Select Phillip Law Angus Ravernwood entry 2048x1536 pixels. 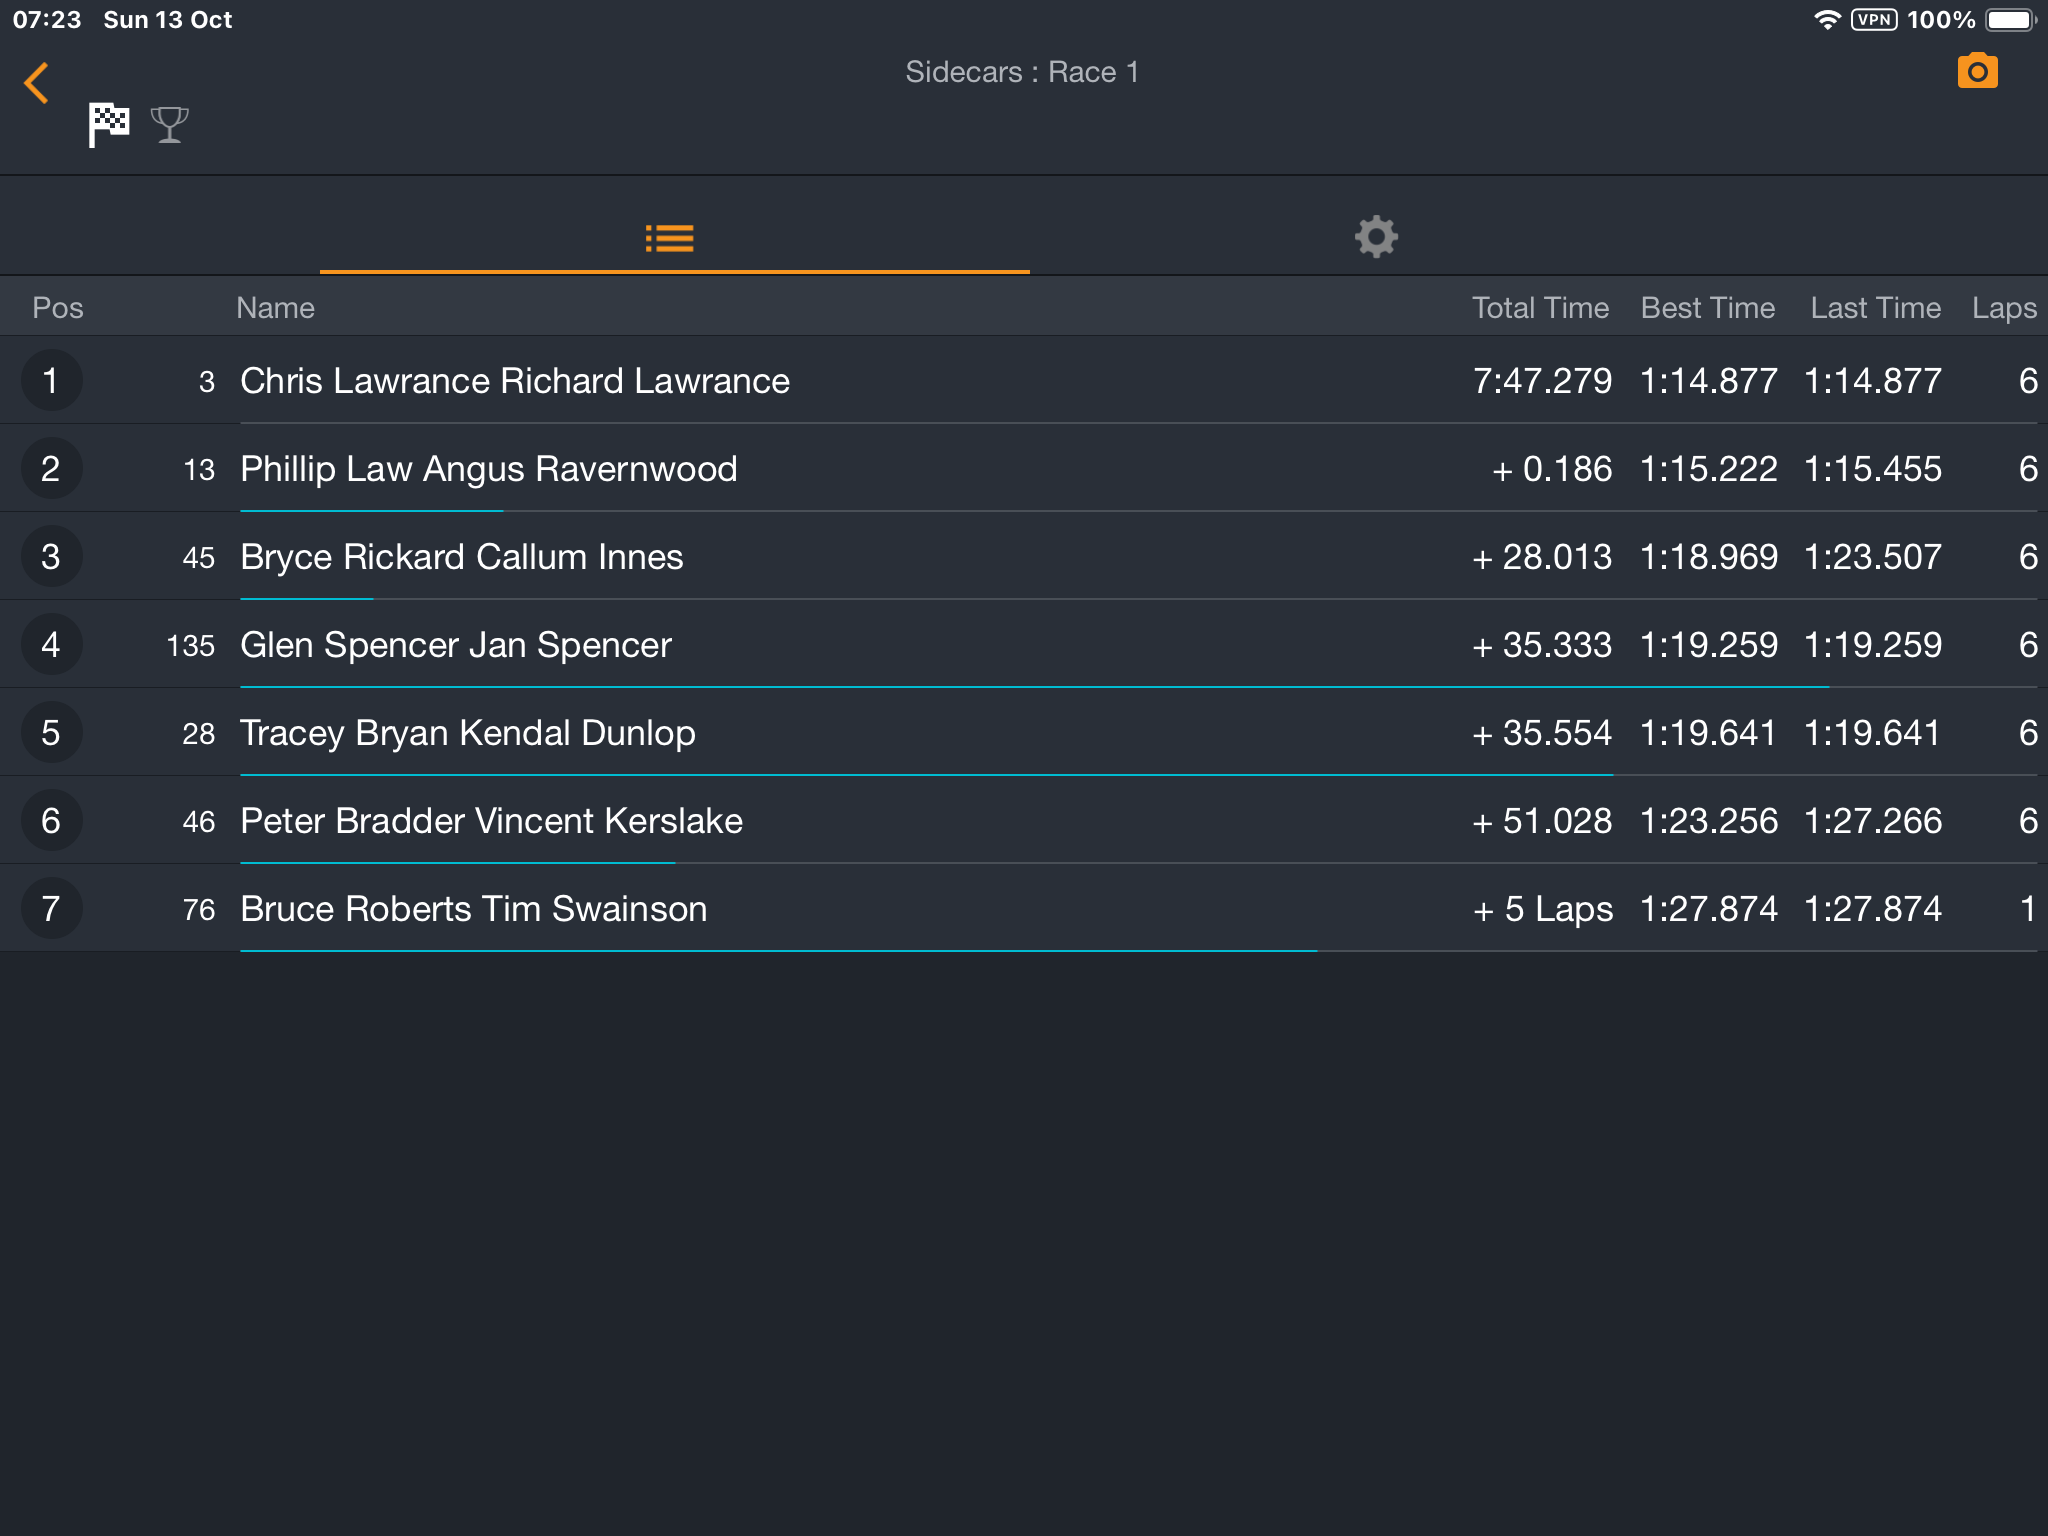[1024, 469]
